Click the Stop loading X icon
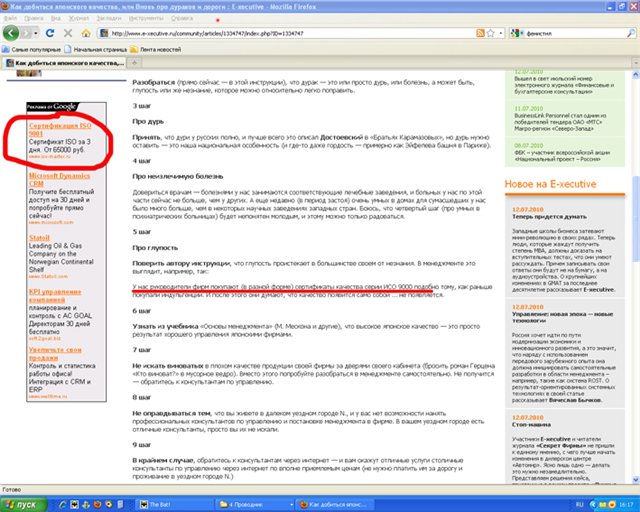640x512 pixels. pyautogui.click(x=68, y=33)
